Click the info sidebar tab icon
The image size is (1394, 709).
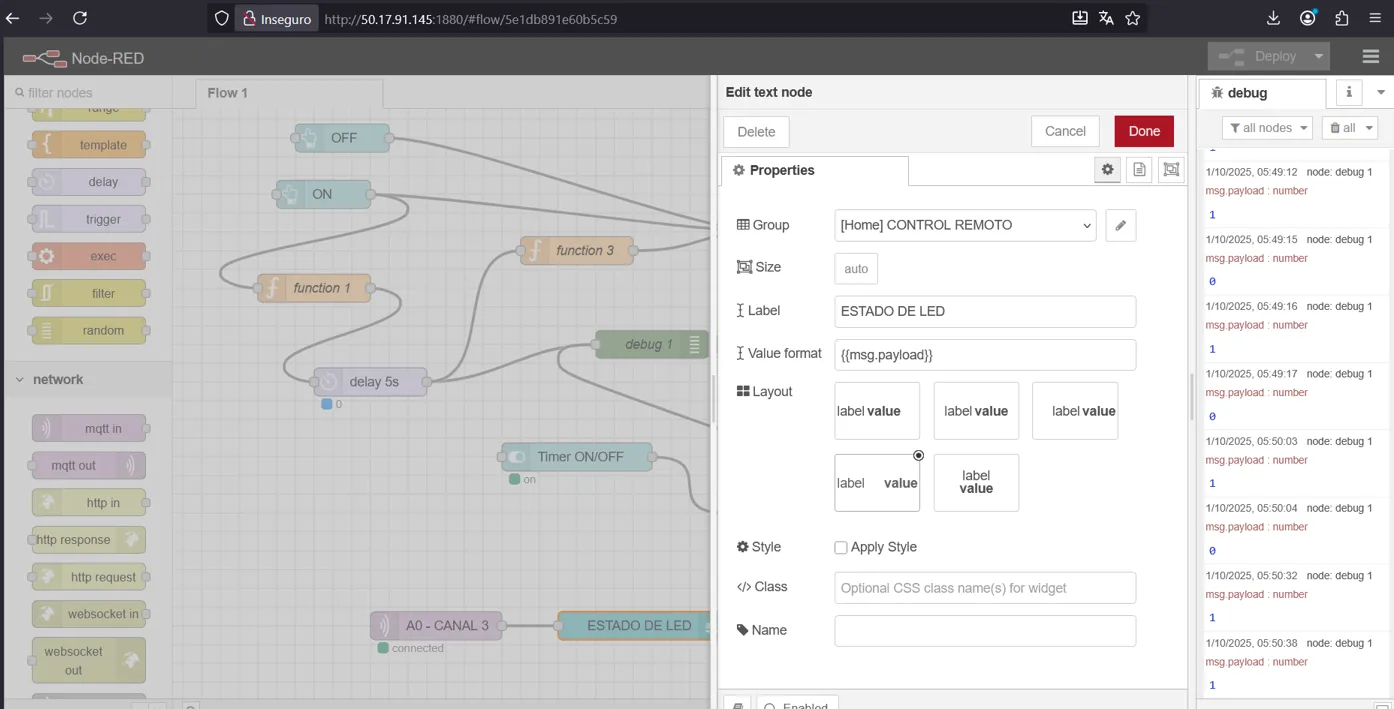[1348, 92]
